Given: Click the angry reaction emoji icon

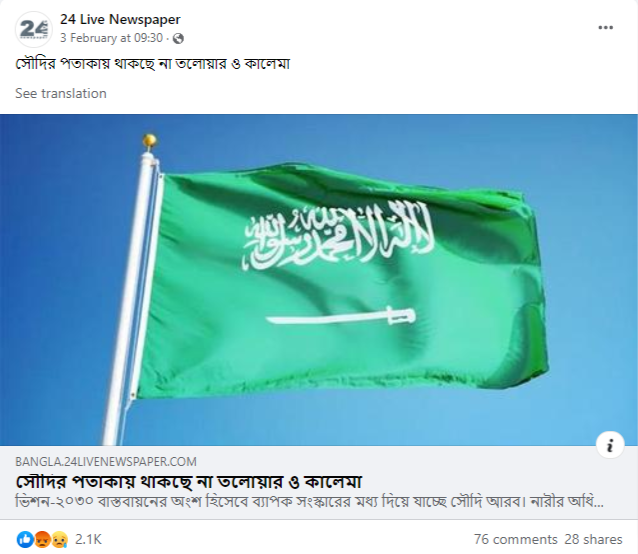Looking at the screenshot, I should [x=42, y=539].
